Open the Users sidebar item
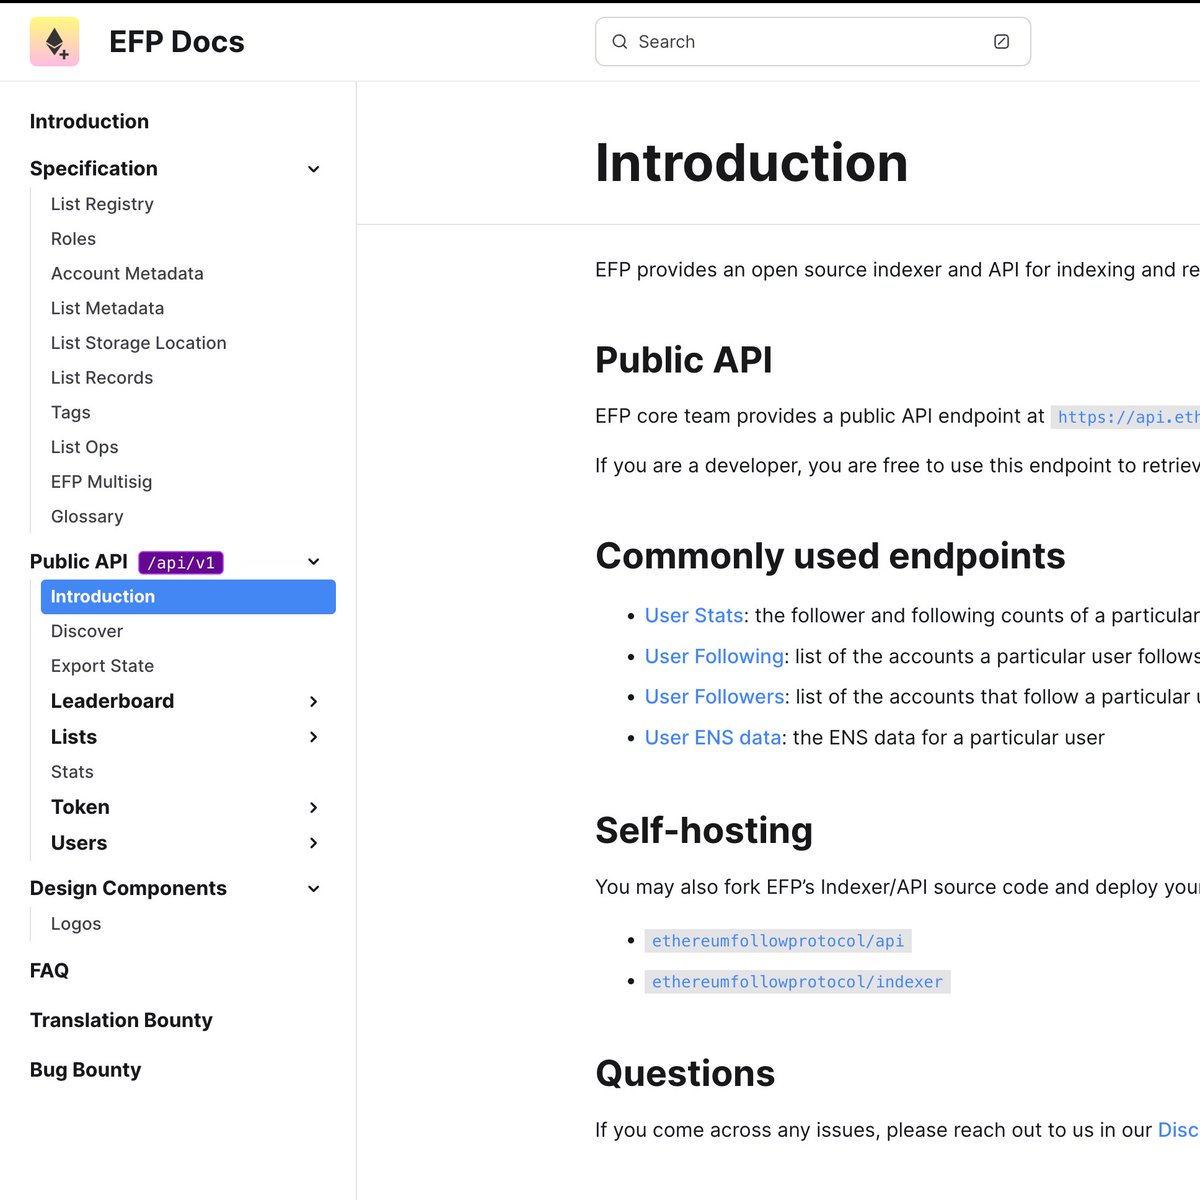The height and width of the screenshot is (1200, 1200). pos(79,843)
